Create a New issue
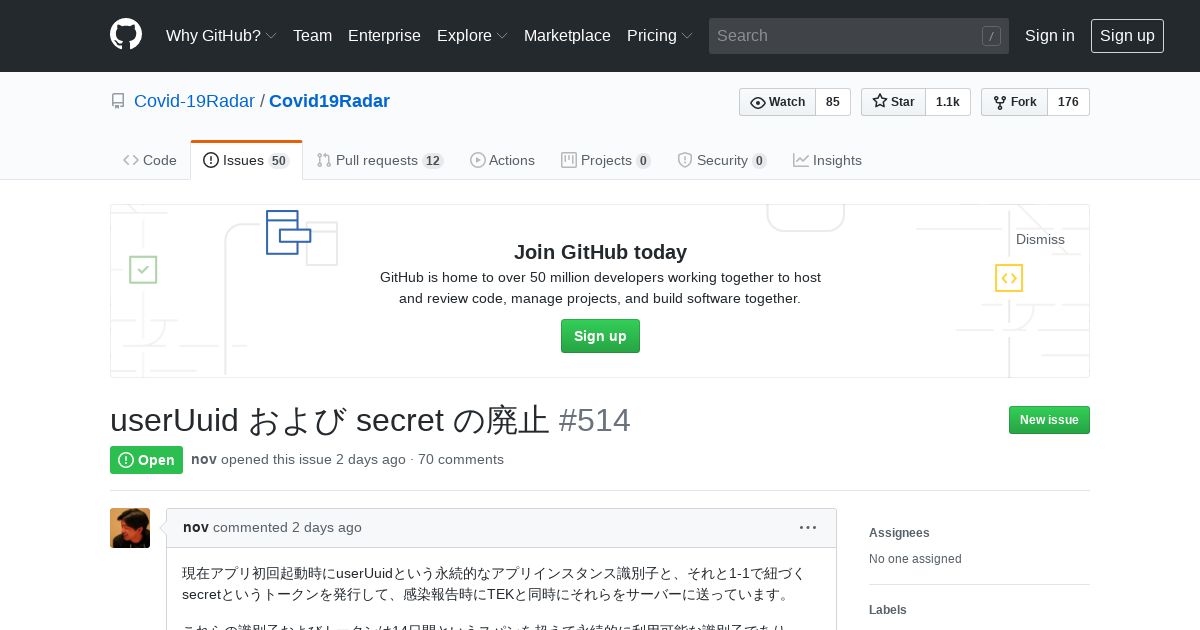Viewport: 1200px width, 630px height. [1049, 420]
